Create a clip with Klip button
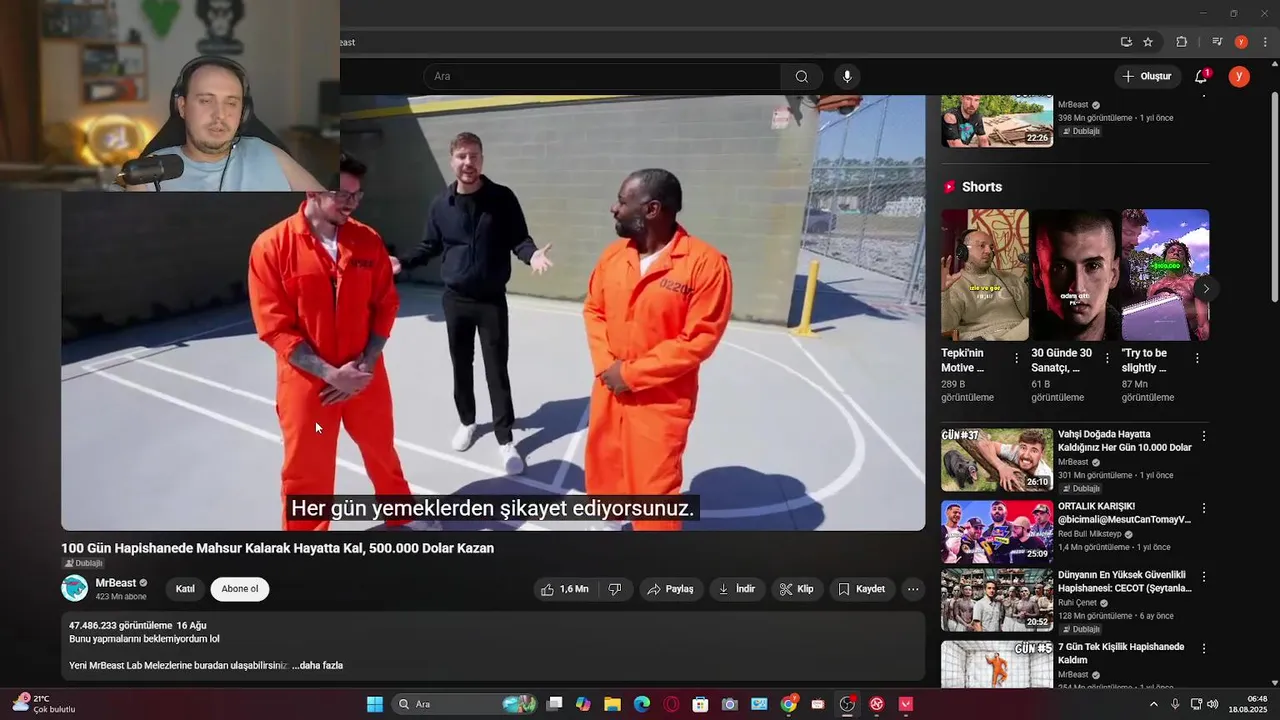Image resolution: width=1280 pixels, height=720 pixels. pyautogui.click(x=797, y=589)
